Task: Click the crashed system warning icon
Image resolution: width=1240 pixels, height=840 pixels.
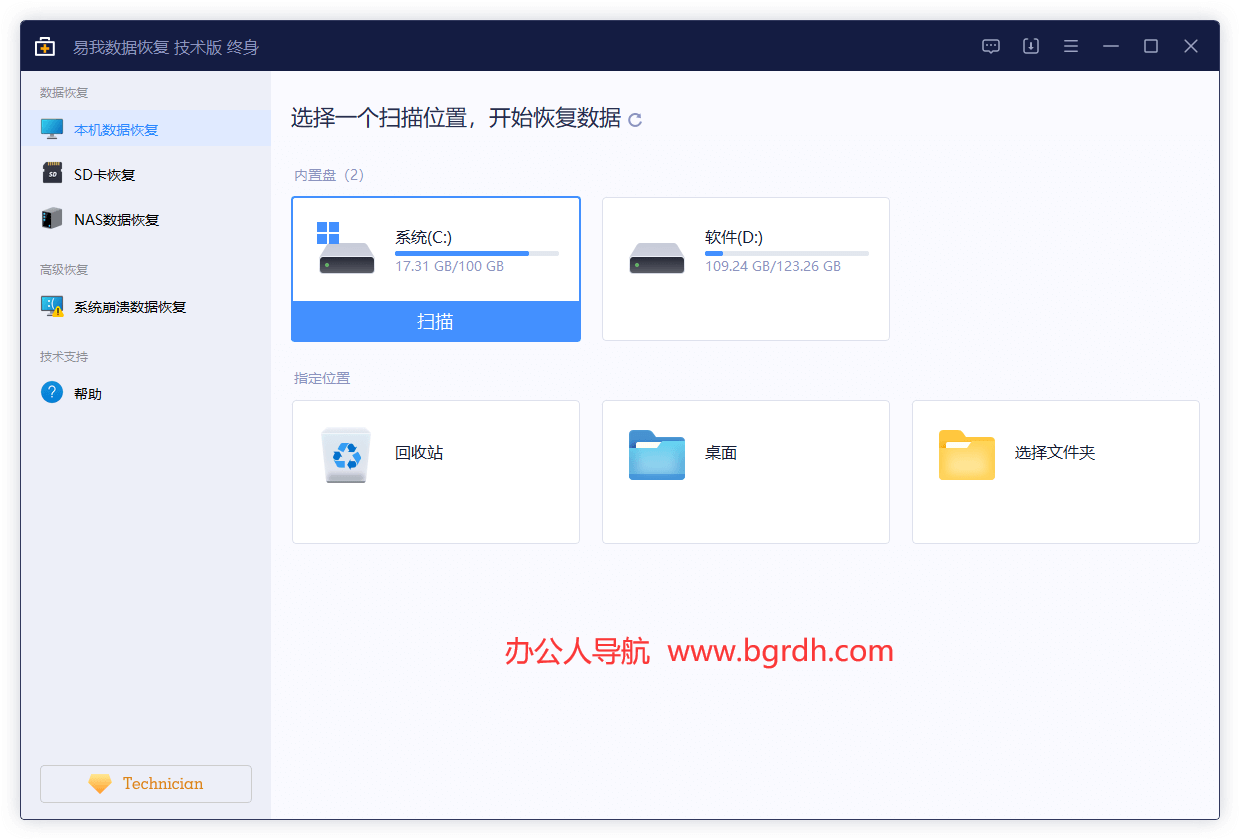Action: pyautogui.click(x=52, y=306)
